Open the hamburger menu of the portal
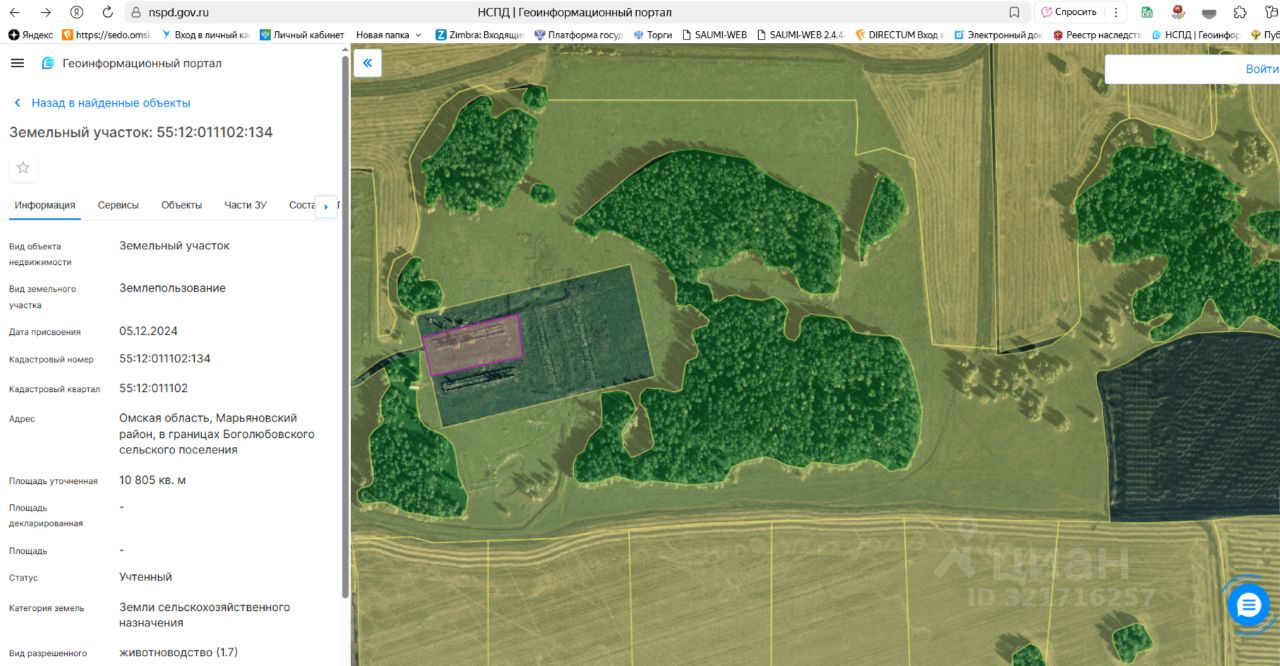This screenshot has width=1280, height=666. tap(17, 63)
